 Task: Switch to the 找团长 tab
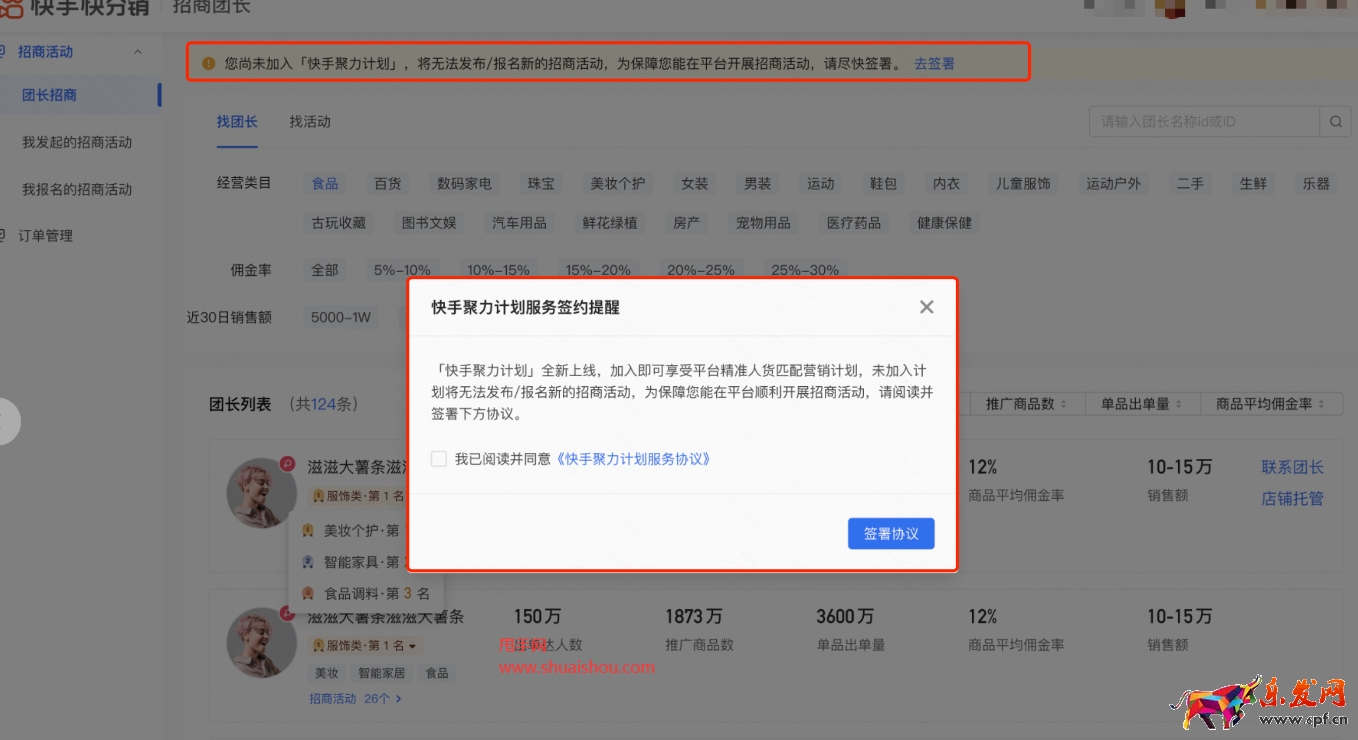click(x=237, y=122)
